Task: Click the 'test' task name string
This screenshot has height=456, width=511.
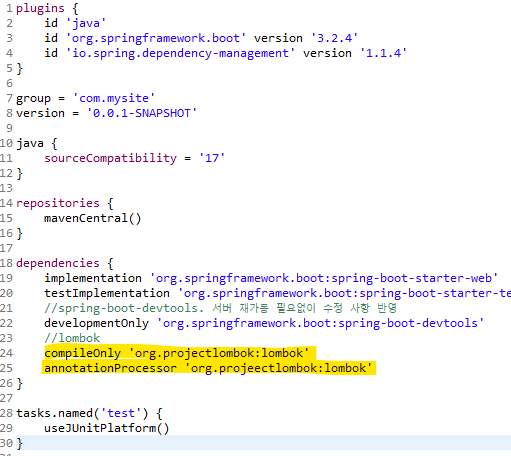Action: coord(121,413)
